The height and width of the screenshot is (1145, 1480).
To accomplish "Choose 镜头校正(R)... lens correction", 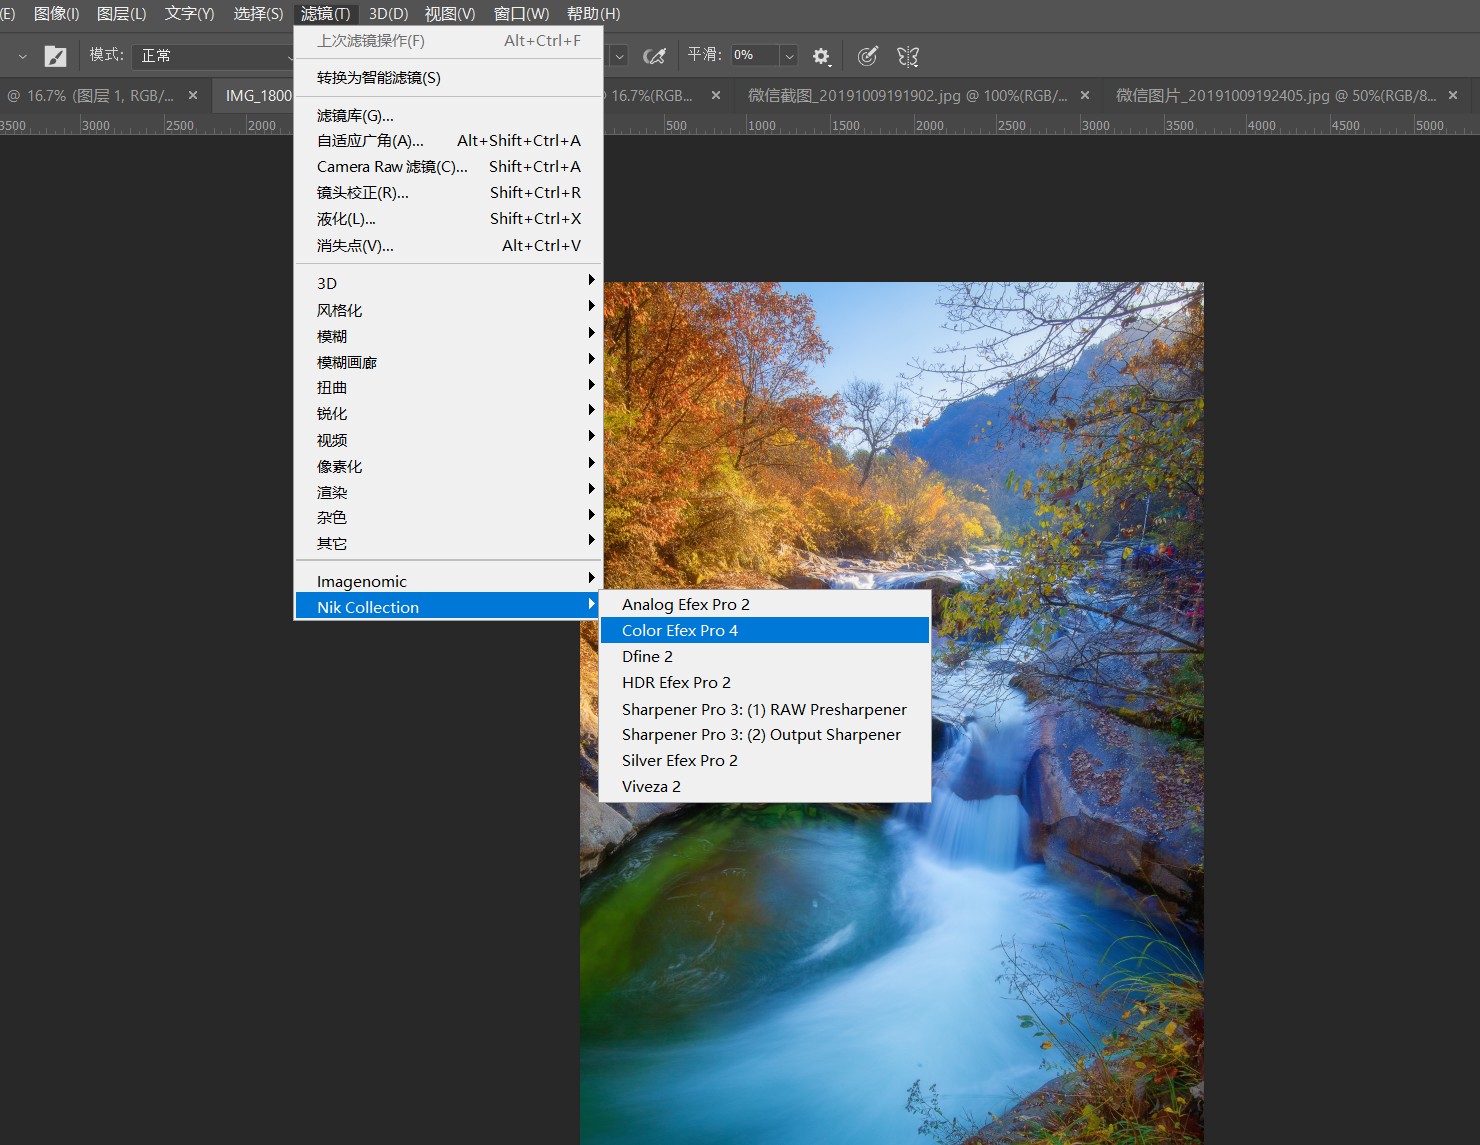I will pyautogui.click(x=449, y=193).
